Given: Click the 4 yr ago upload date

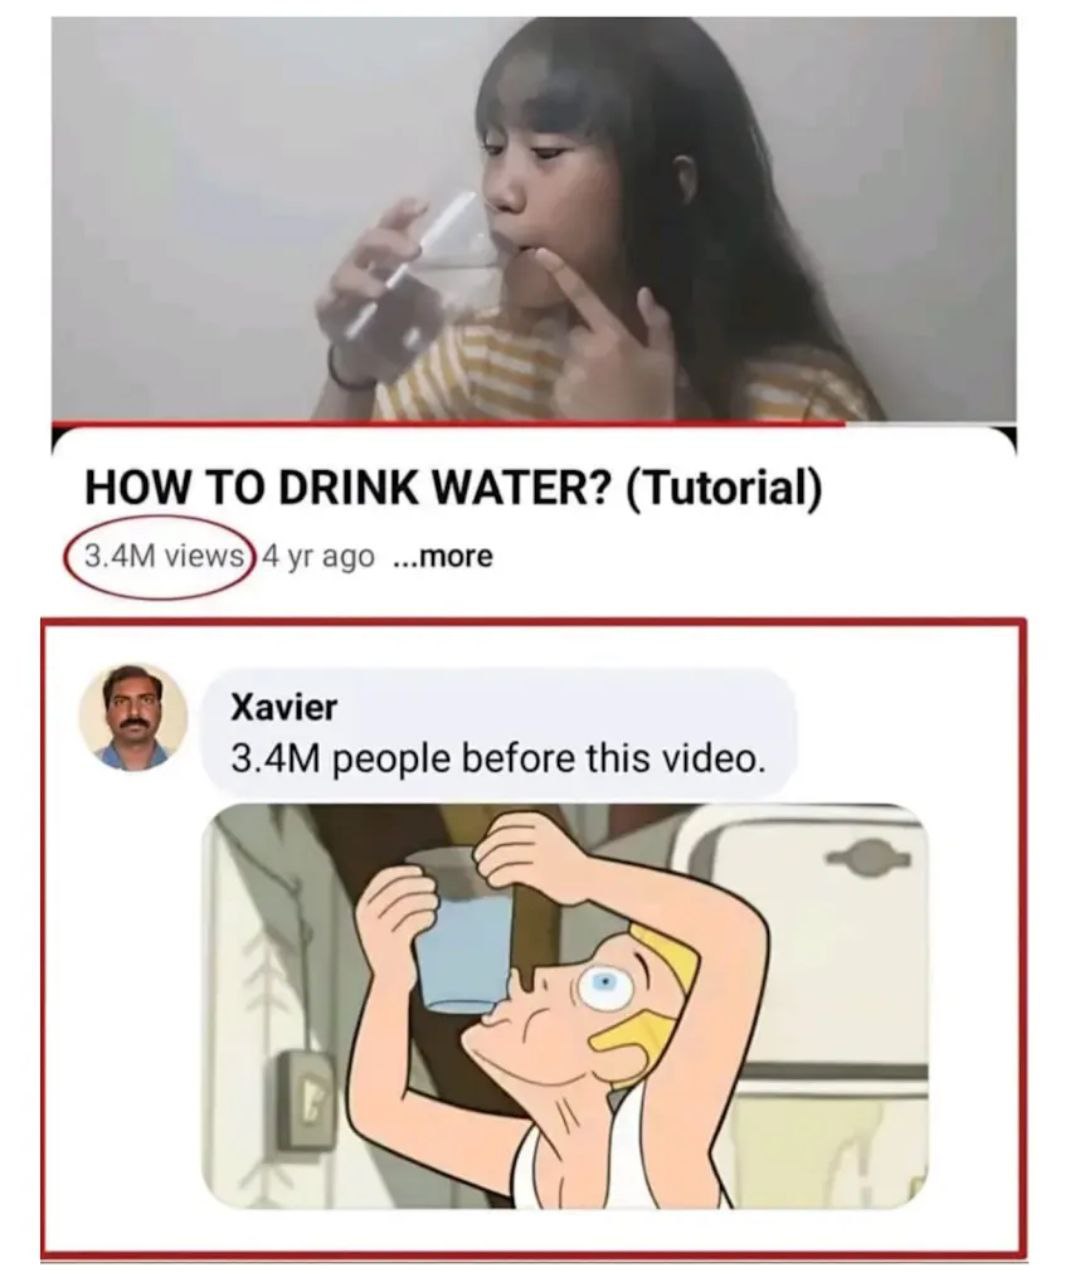Looking at the screenshot, I should (318, 555).
